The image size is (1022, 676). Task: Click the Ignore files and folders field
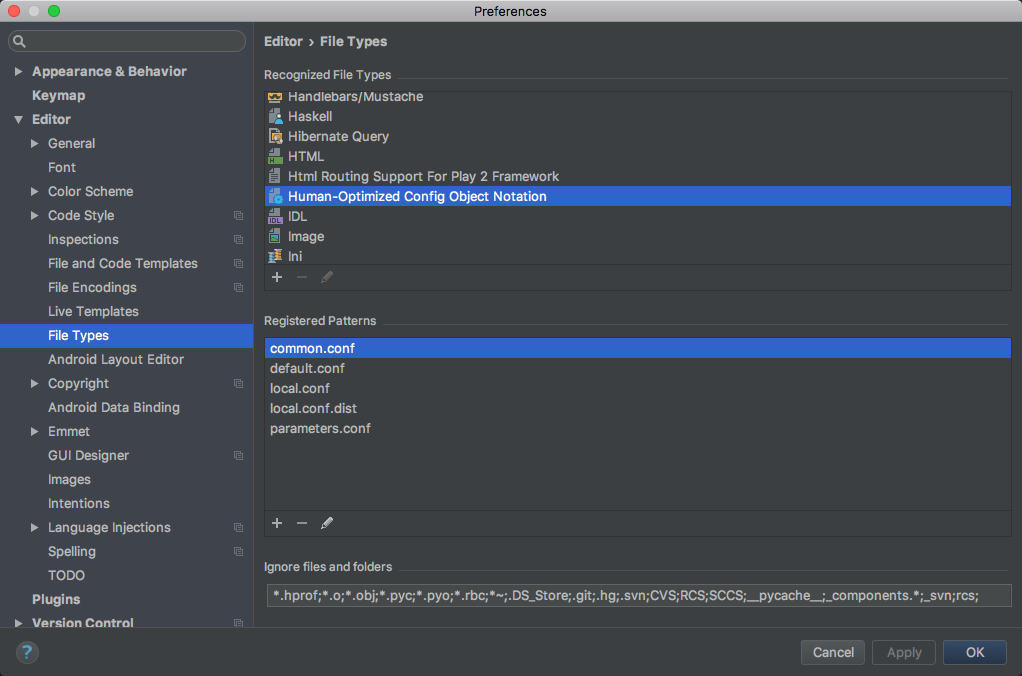(638, 596)
